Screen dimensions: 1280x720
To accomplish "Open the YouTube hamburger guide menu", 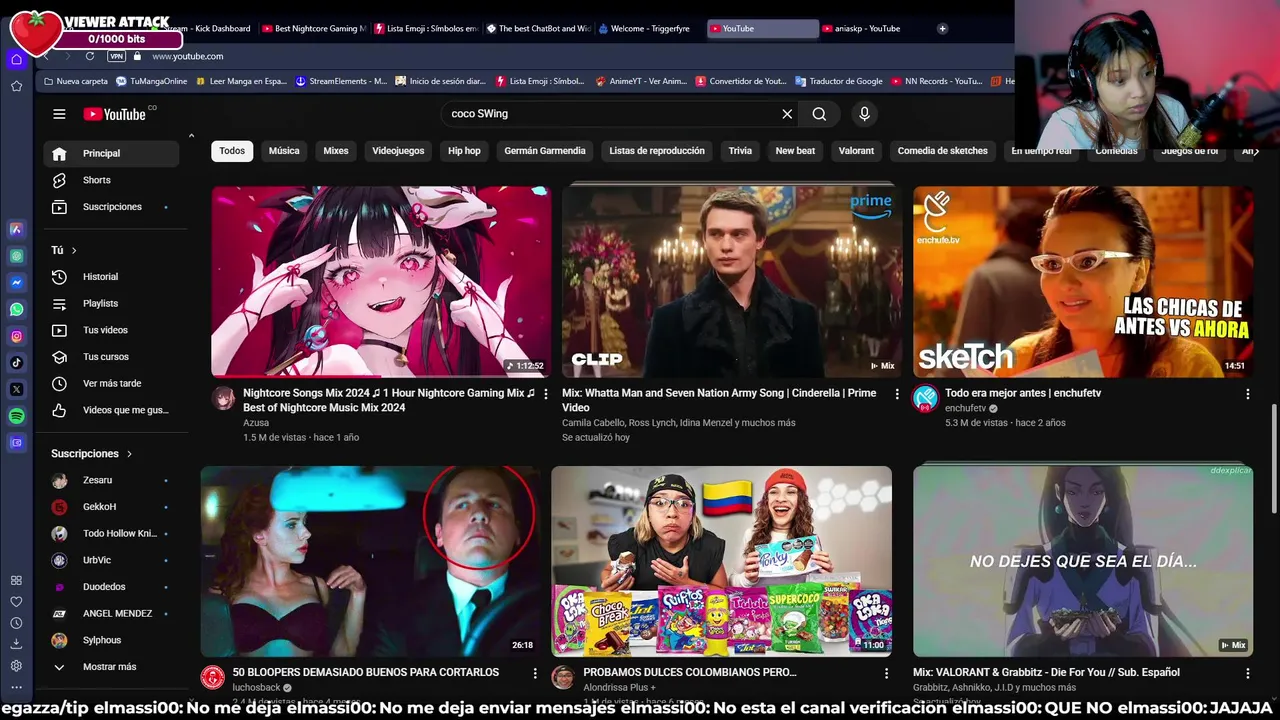I will pyautogui.click(x=59, y=114).
